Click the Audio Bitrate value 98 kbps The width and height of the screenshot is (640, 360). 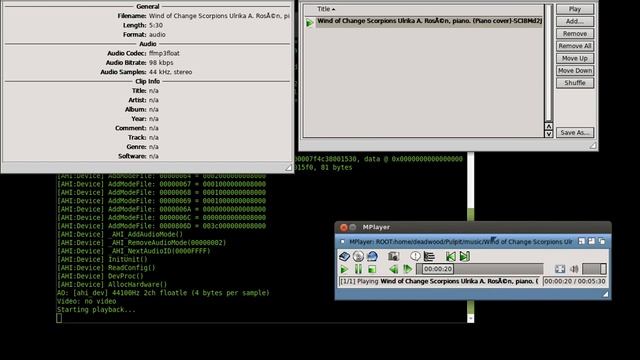(161, 62)
